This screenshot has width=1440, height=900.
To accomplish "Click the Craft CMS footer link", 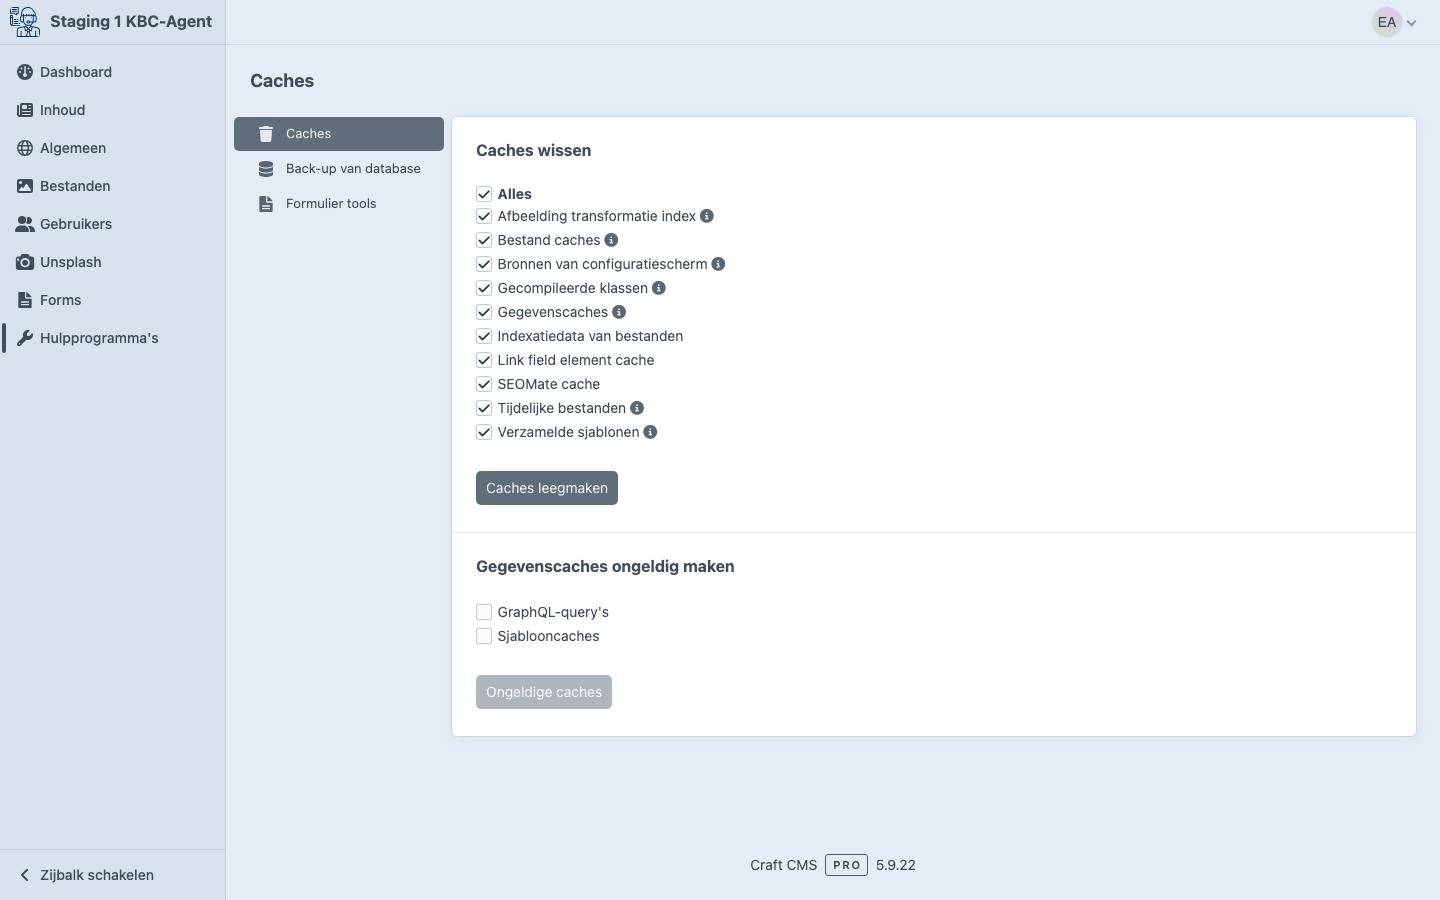I will 784,865.
